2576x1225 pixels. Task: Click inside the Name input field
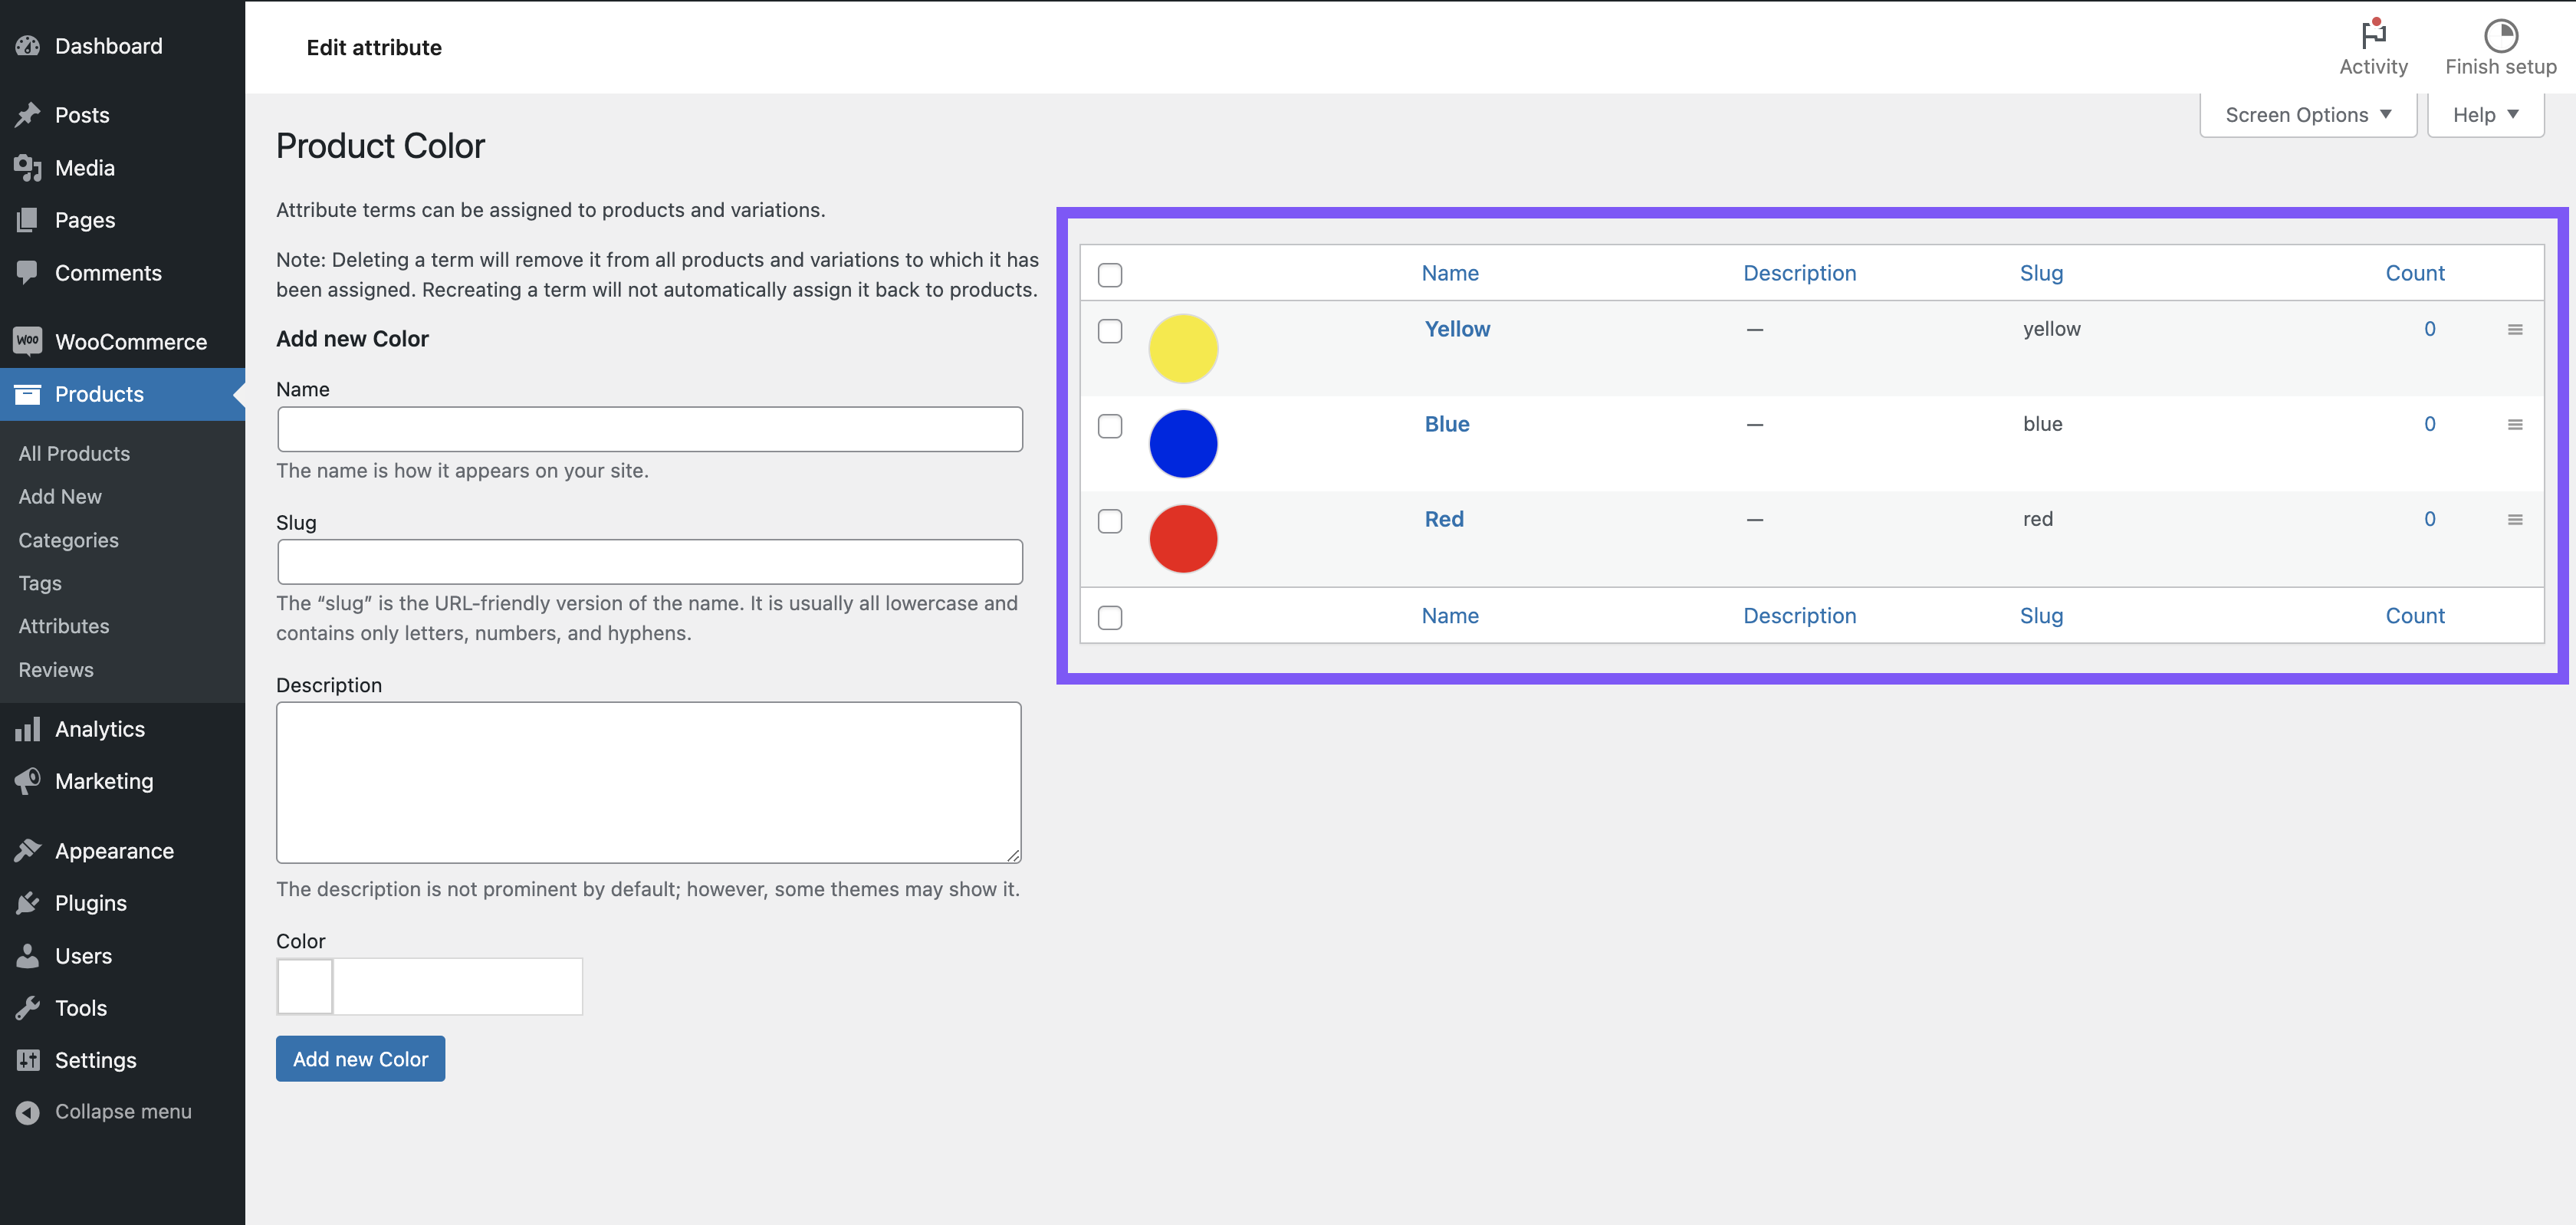649,429
